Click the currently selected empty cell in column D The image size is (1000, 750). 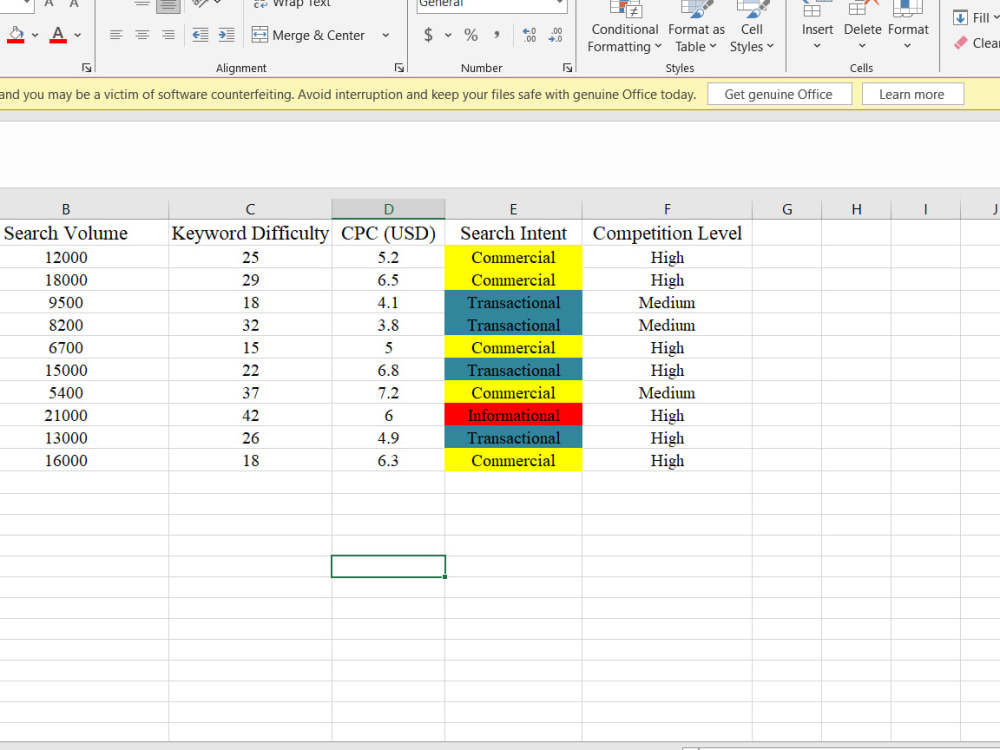(388, 566)
